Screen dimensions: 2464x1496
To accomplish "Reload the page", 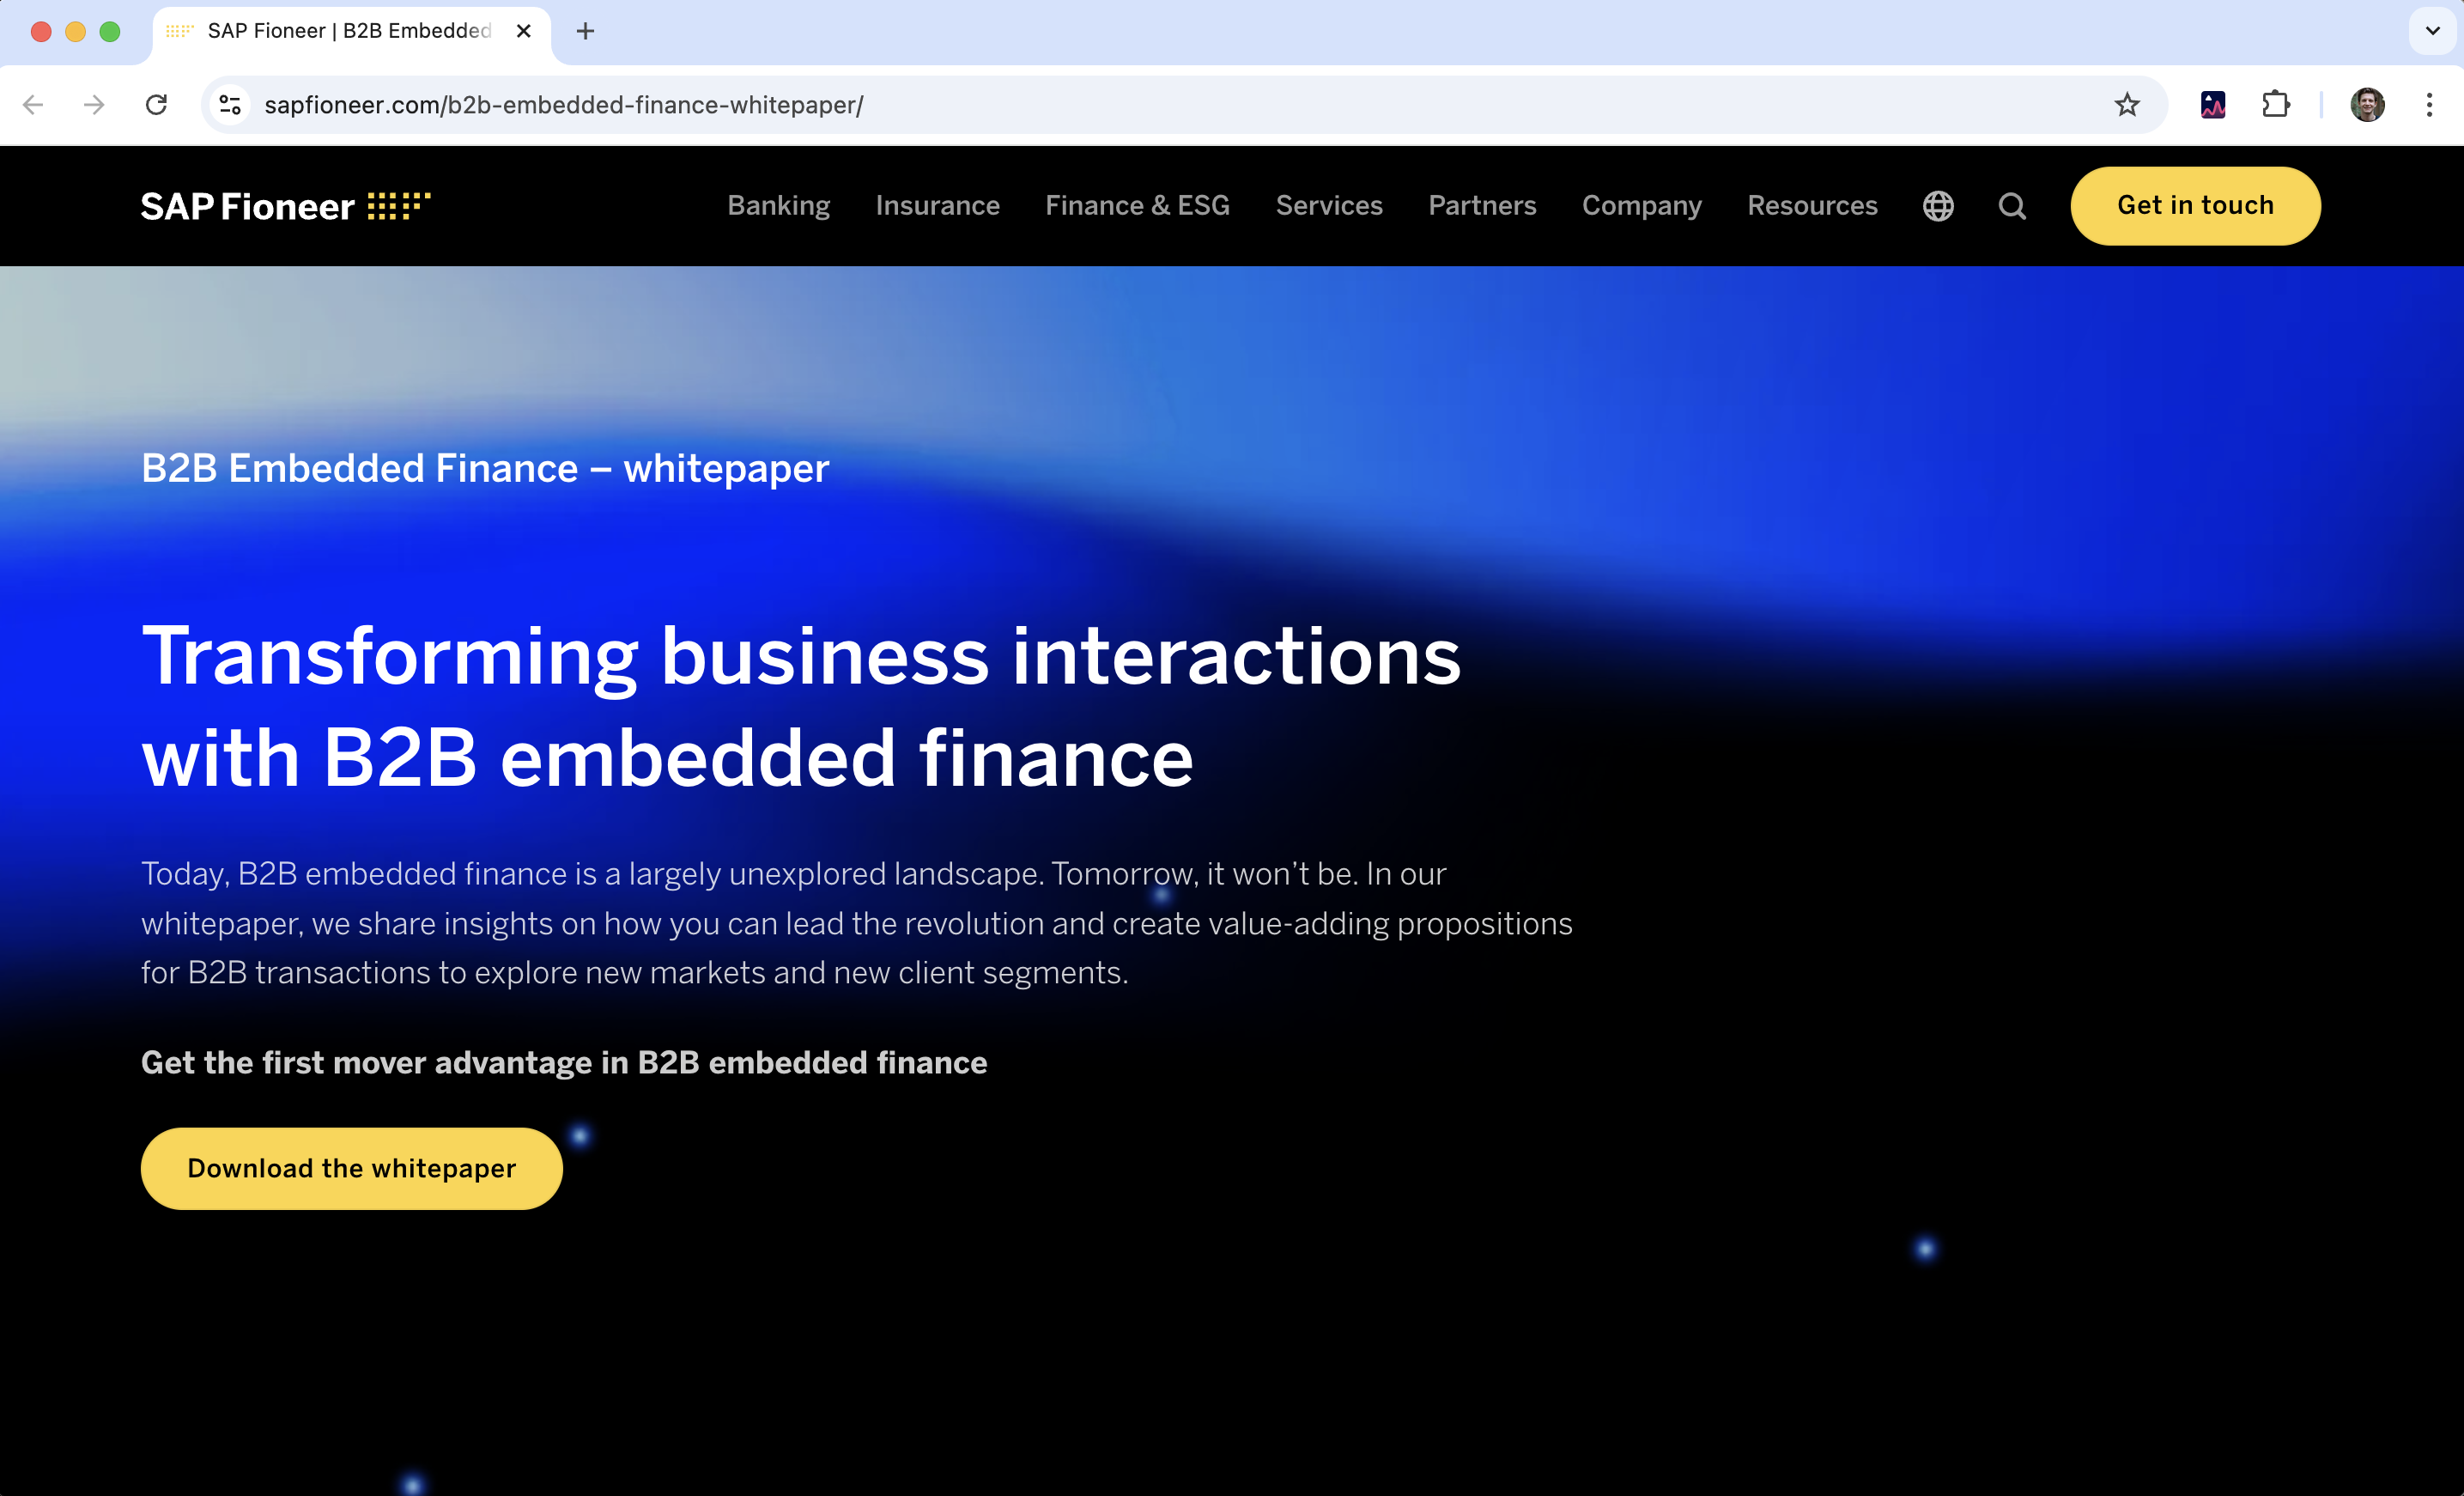I will pos(156,105).
